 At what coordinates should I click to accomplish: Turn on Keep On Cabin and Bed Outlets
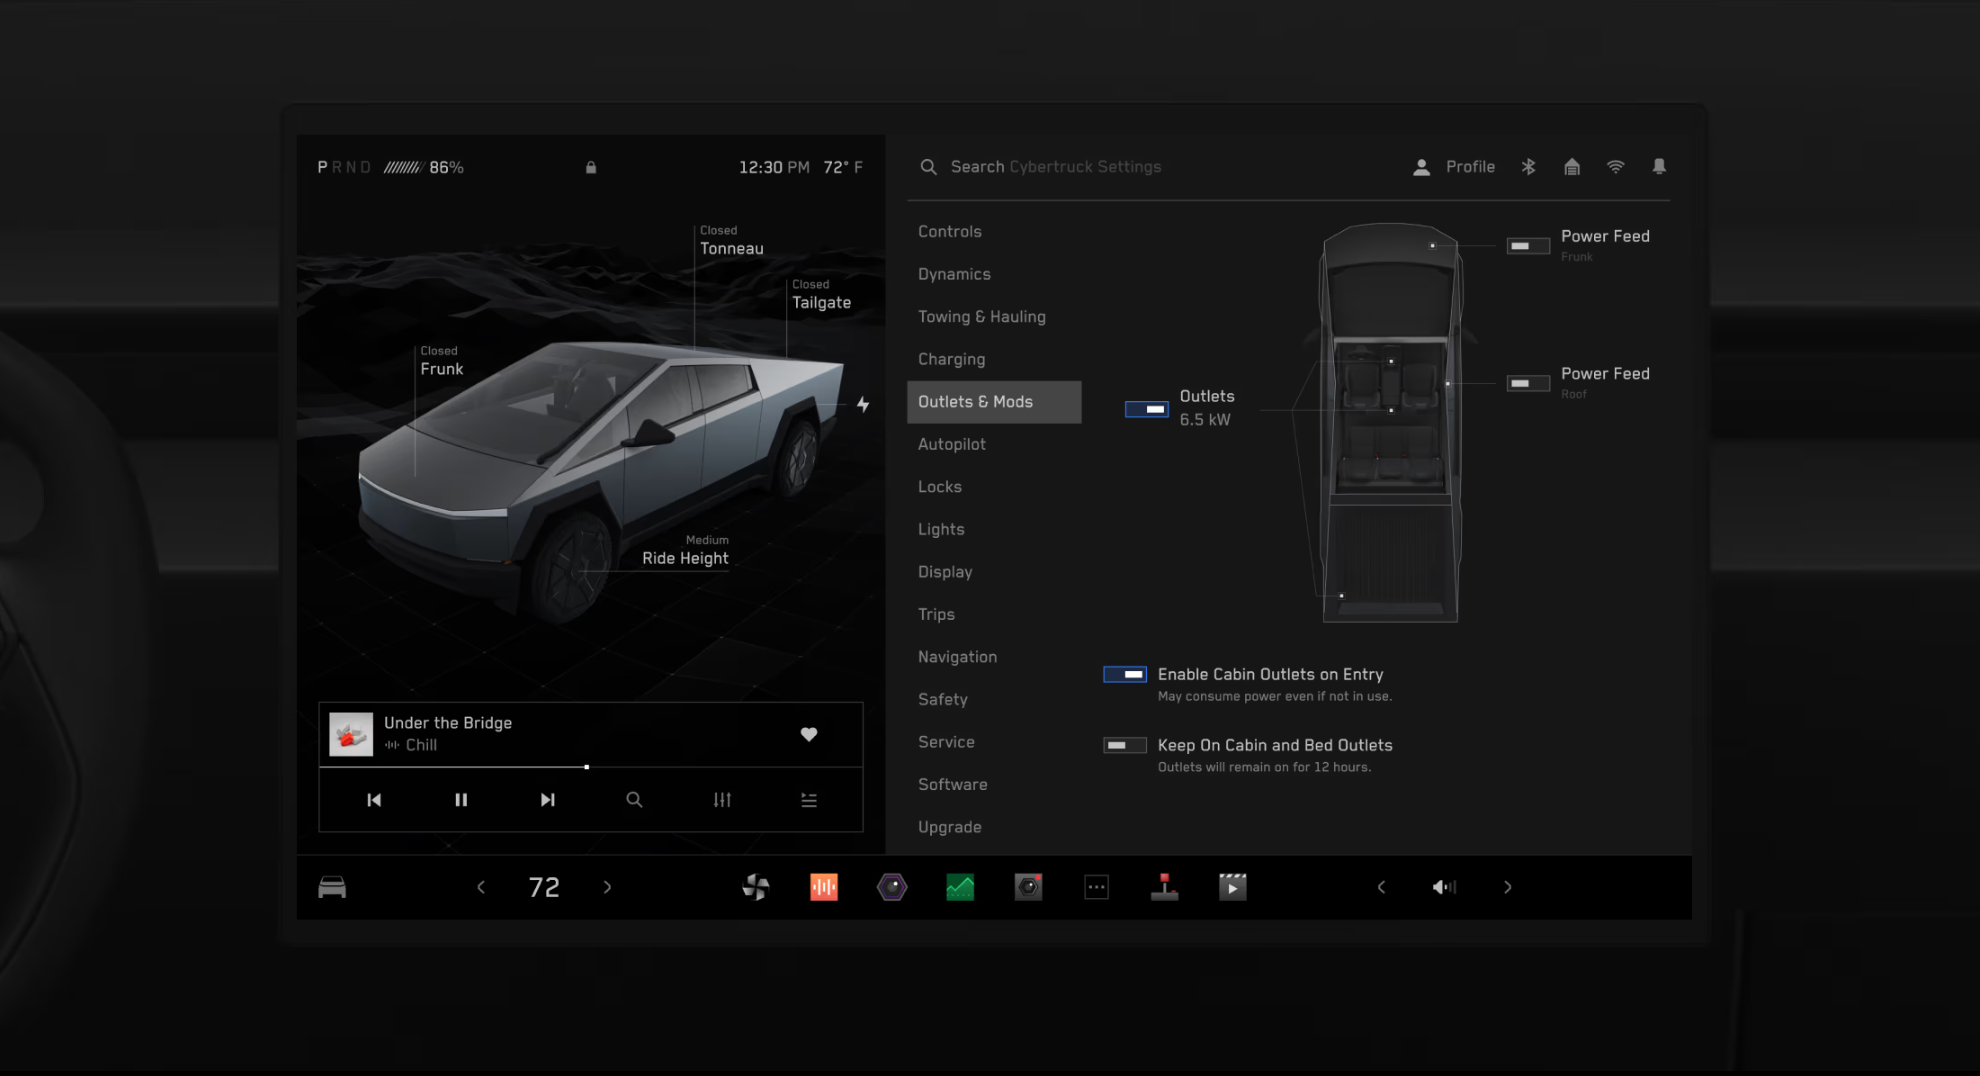(1124, 745)
